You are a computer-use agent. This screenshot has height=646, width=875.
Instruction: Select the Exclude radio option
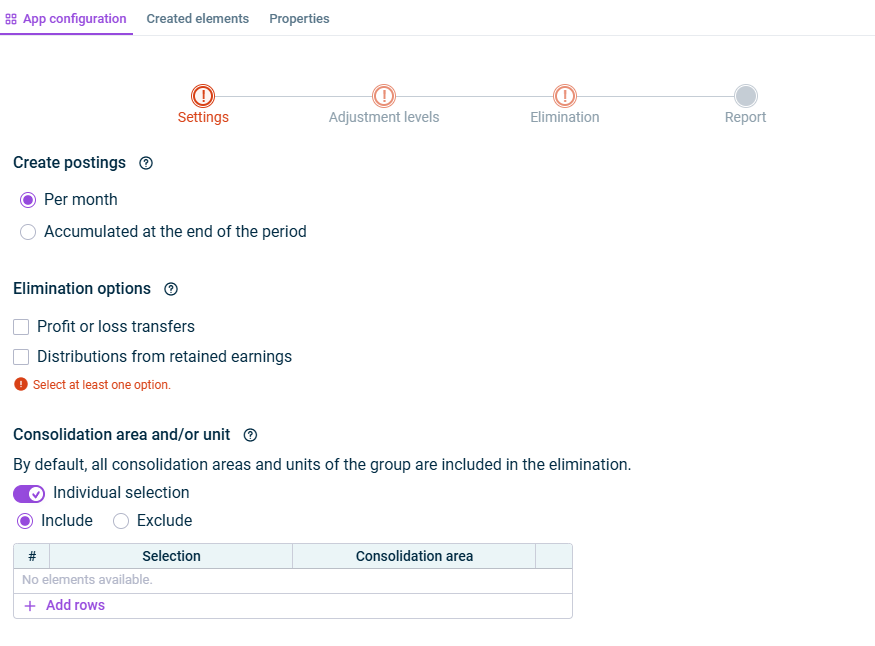(x=121, y=521)
